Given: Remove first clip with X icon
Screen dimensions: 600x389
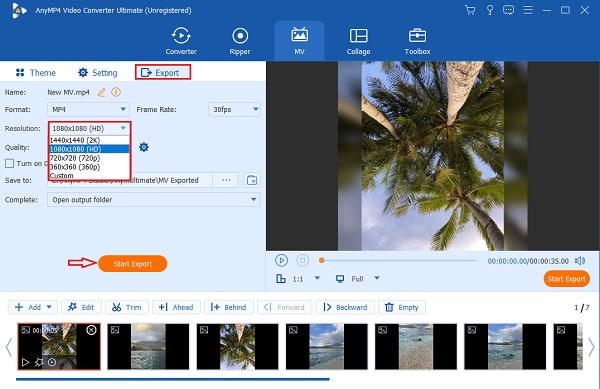Looking at the screenshot, I should click(x=91, y=330).
